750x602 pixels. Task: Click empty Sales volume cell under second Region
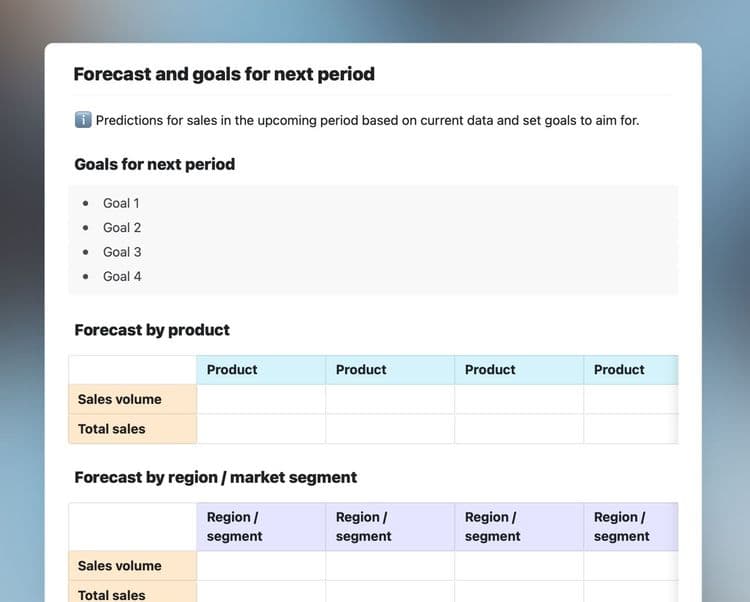point(390,566)
